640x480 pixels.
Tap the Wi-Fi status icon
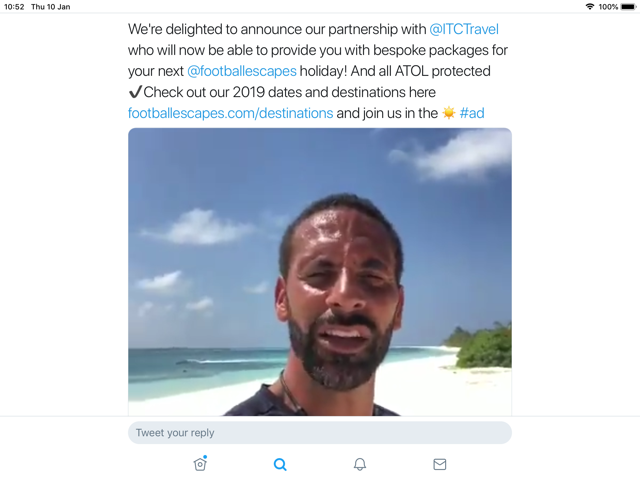coord(590,7)
